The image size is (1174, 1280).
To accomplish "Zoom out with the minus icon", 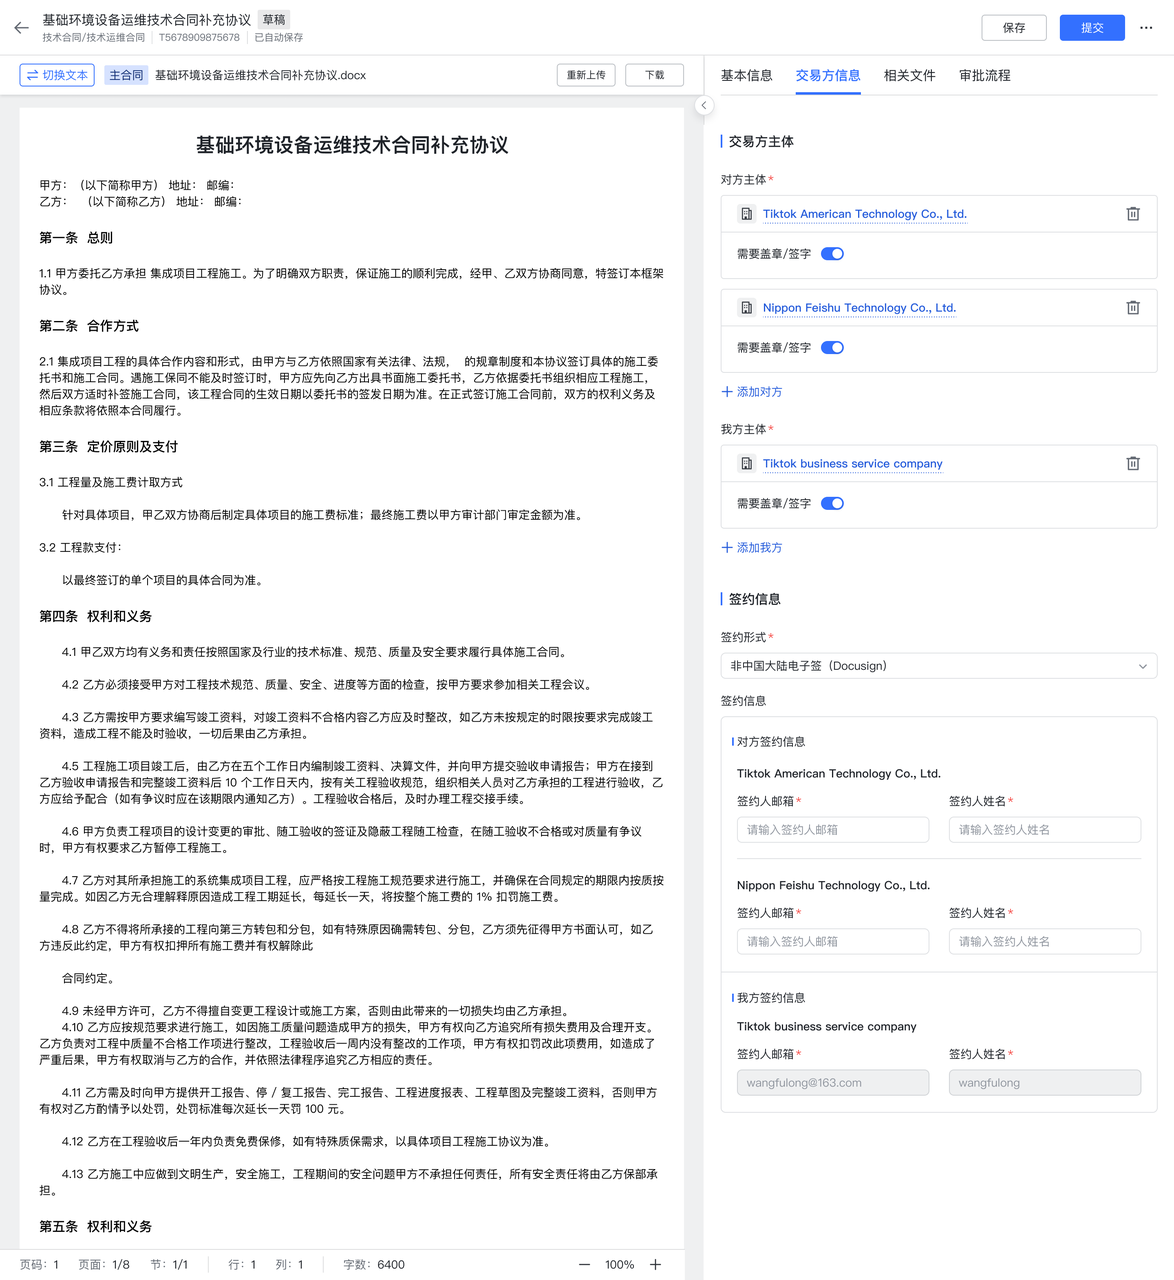I will [584, 1264].
